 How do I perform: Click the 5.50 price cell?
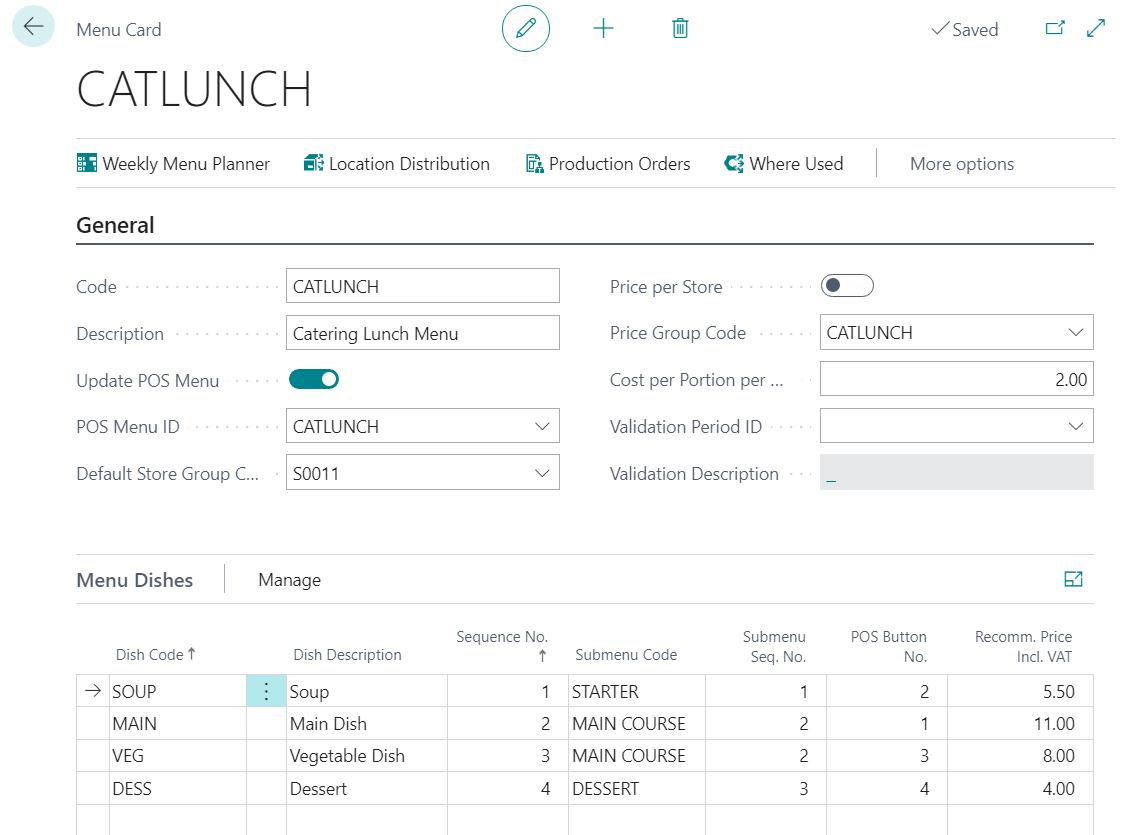point(1020,691)
